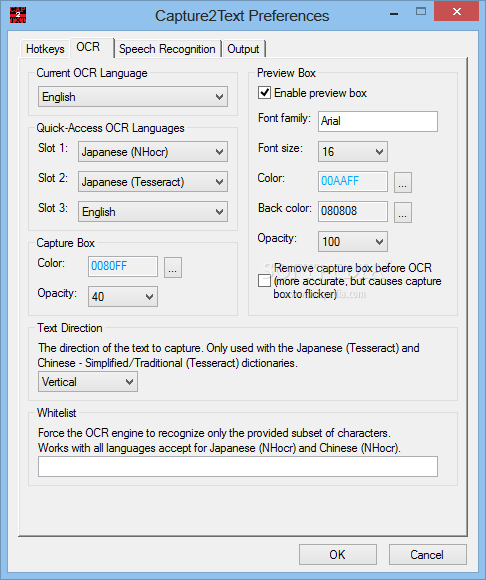Open Preview Box font size dropdown
The height and width of the screenshot is (580, 486).
353,151
